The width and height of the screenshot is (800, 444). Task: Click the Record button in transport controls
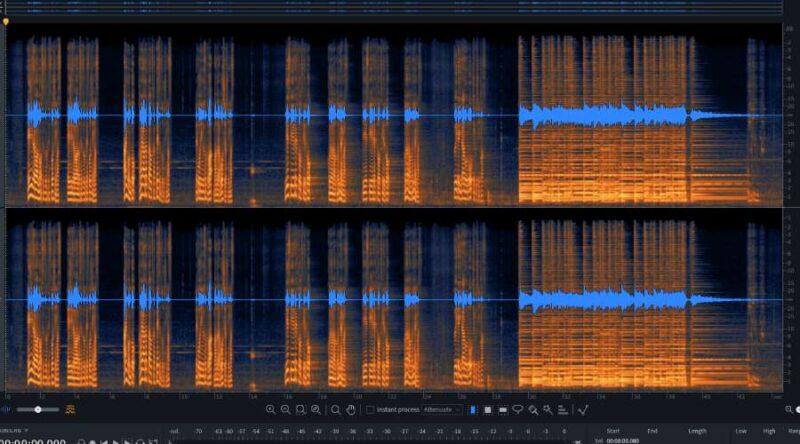[x=92, y=441]
